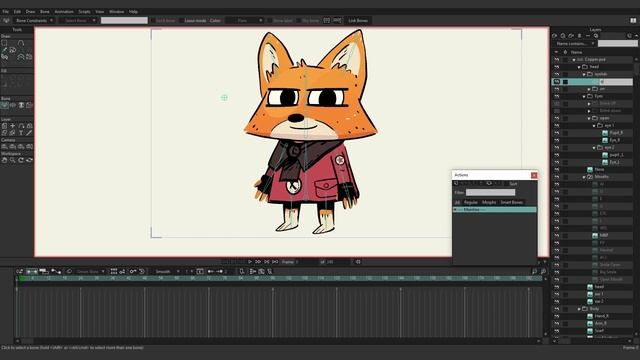Toggle the Lock bone checkbox

tap(153, 20)
